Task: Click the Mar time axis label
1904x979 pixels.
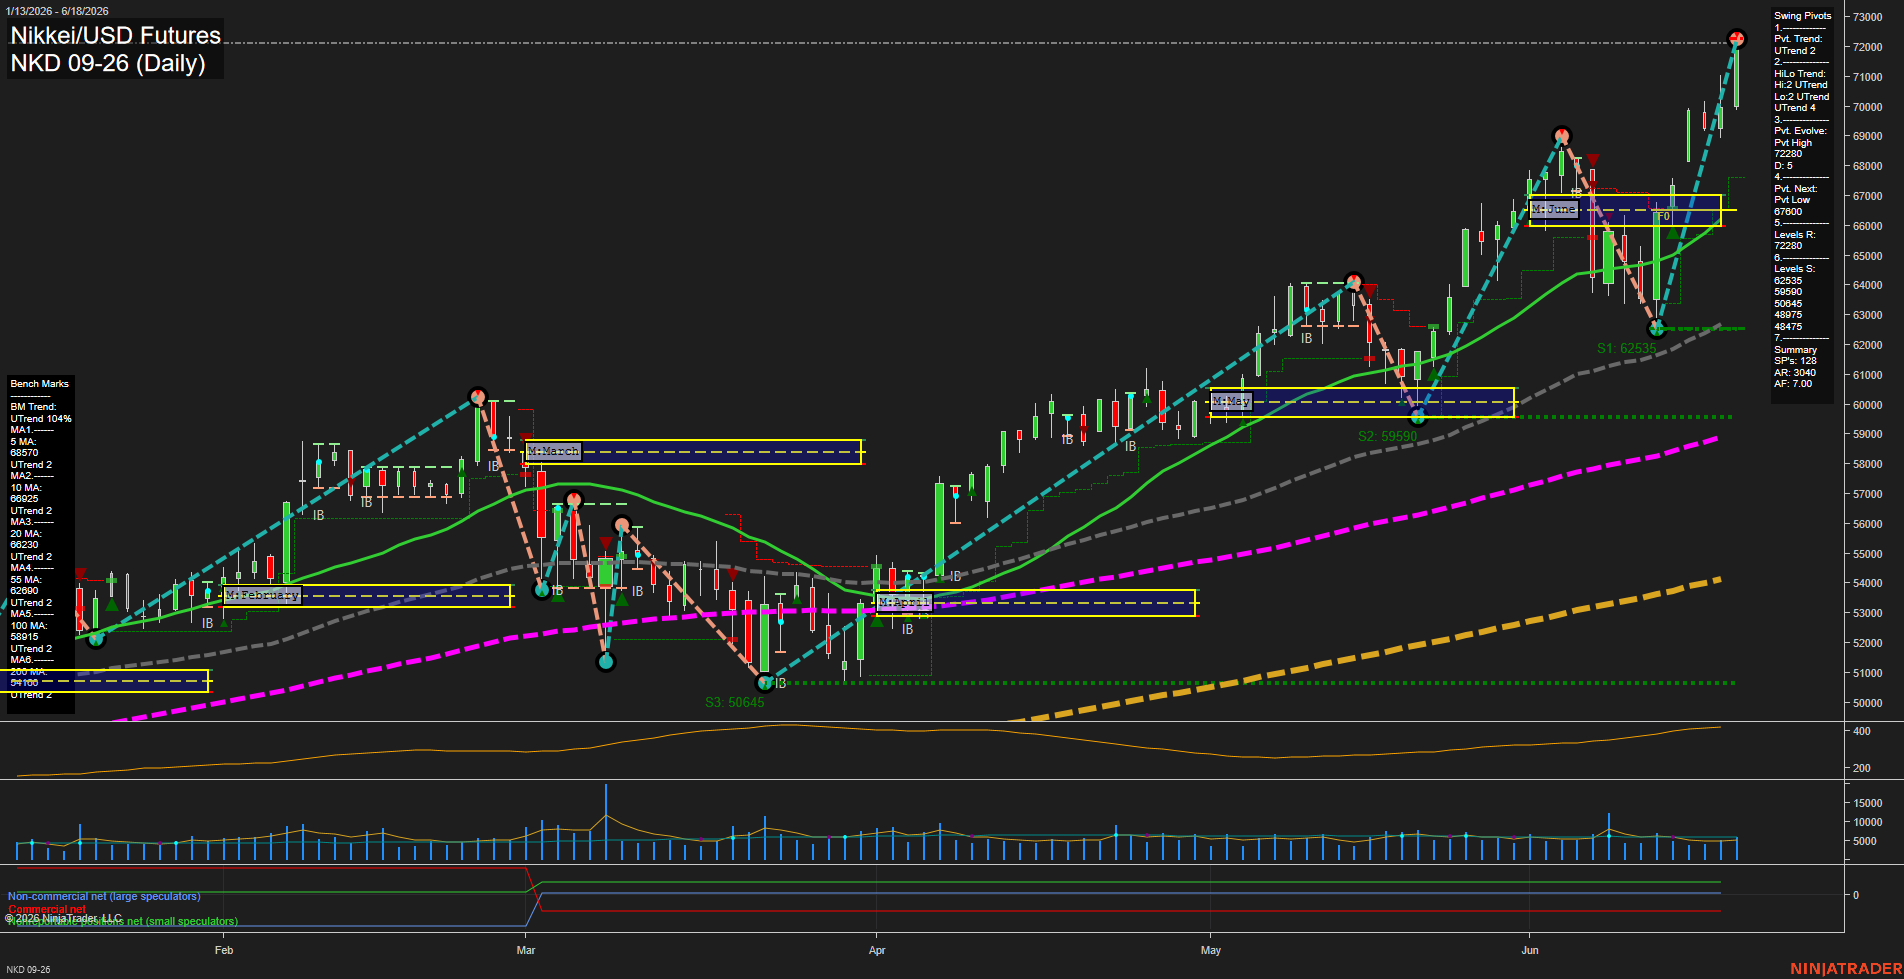Action: pos(526,951)
